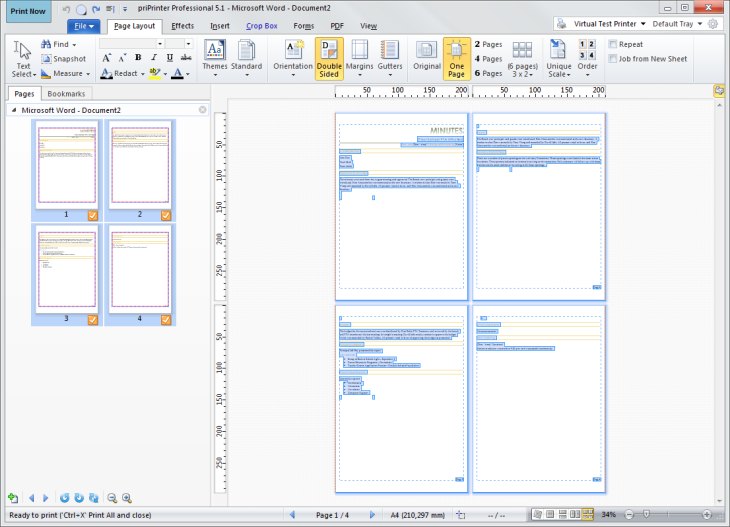Enable the Repeat checkbox
Viewport: 730px width, 527px height.
click(613, 44)
